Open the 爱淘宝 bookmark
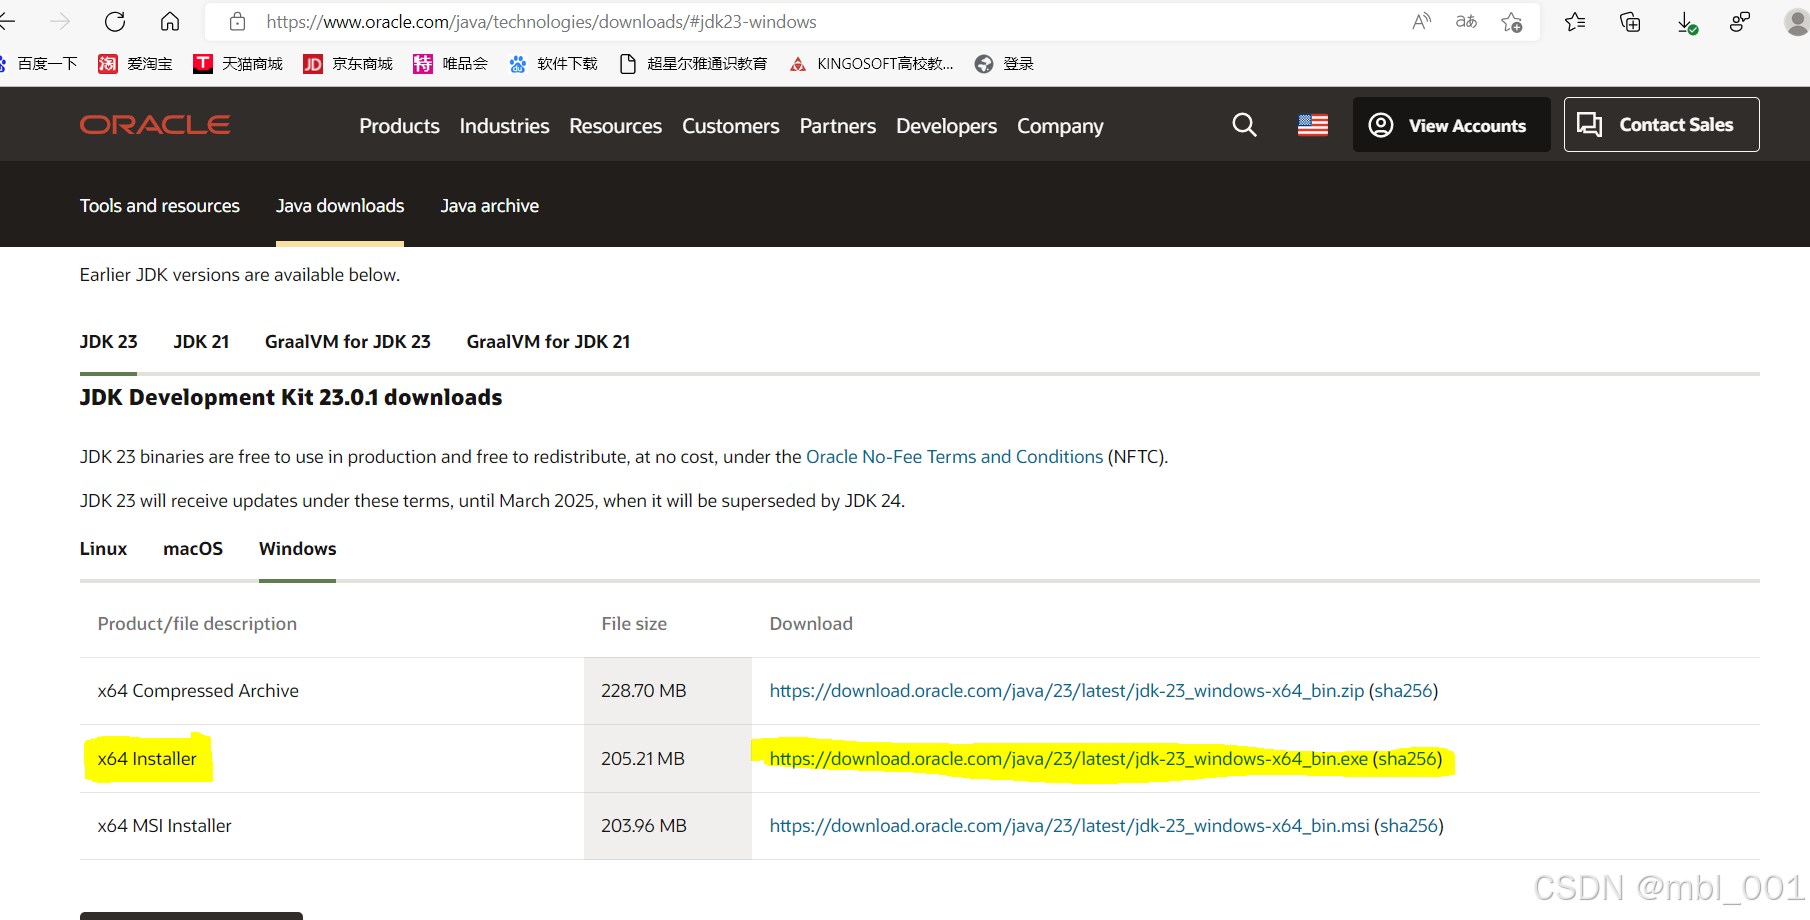 tap(135, 64)
